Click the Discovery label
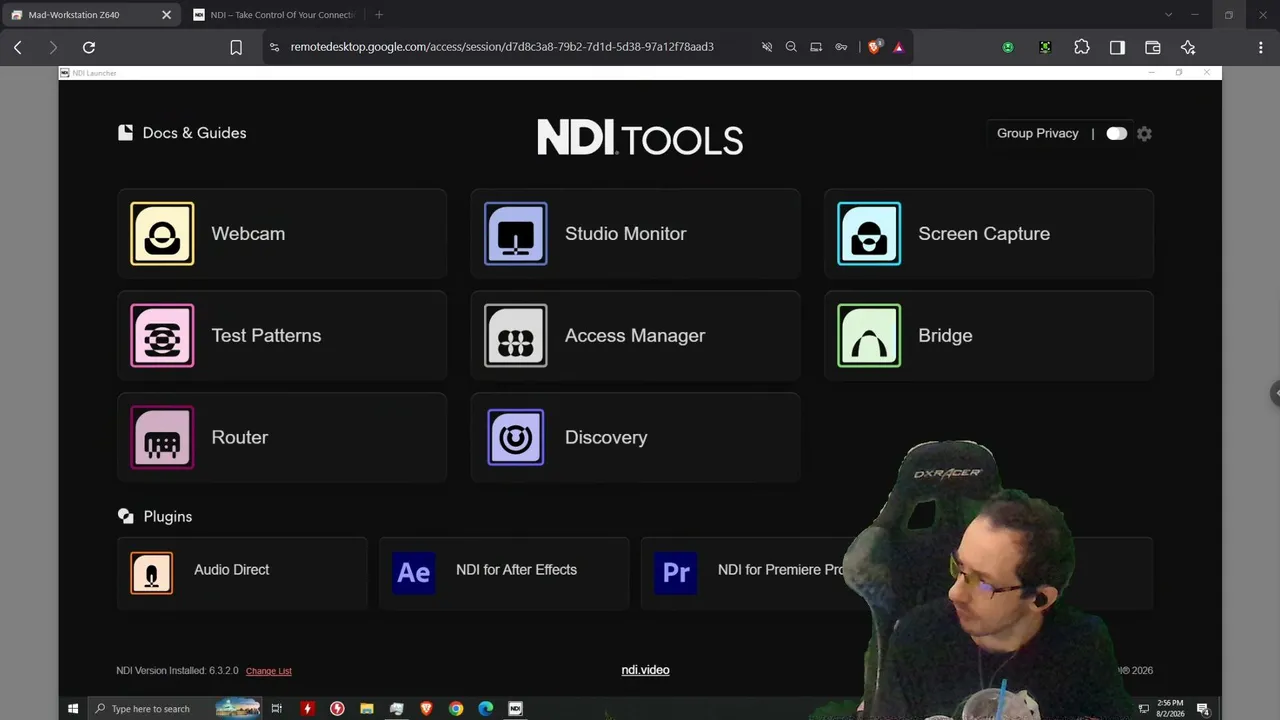This screenshot has height=720, width=1280. [606, 437]
